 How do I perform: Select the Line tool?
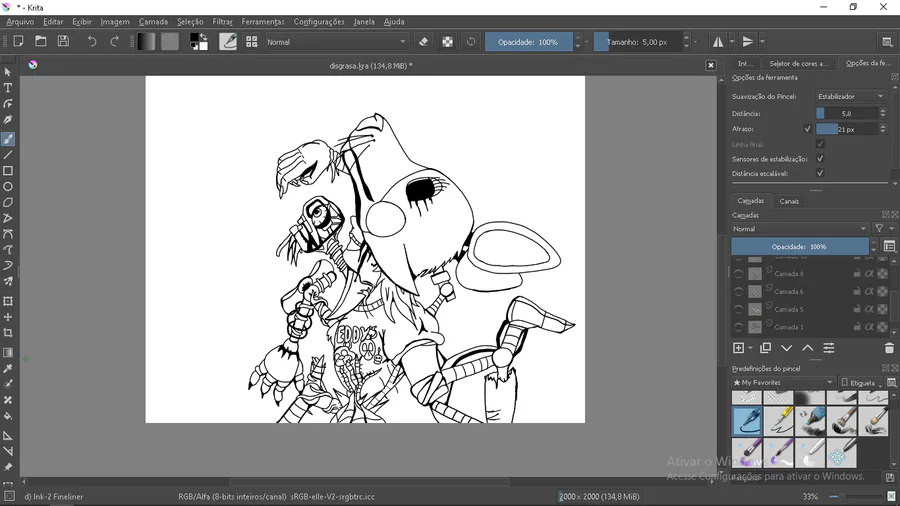coord(8,155)
